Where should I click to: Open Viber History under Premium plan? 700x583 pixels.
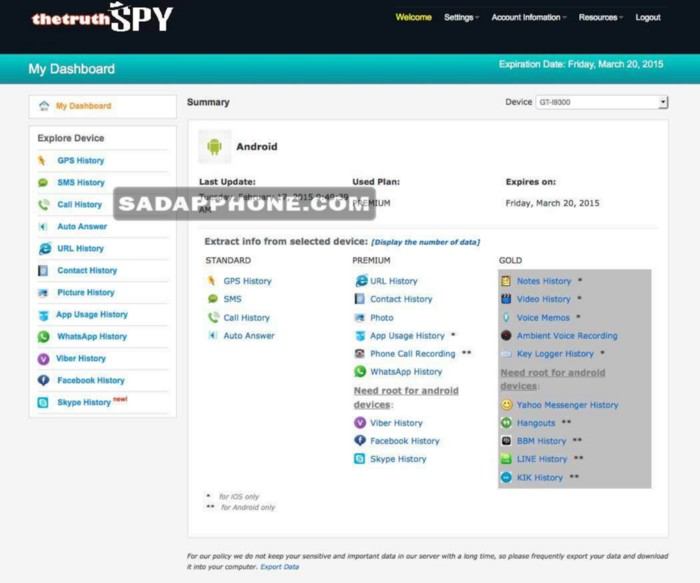tap(396, 423)
